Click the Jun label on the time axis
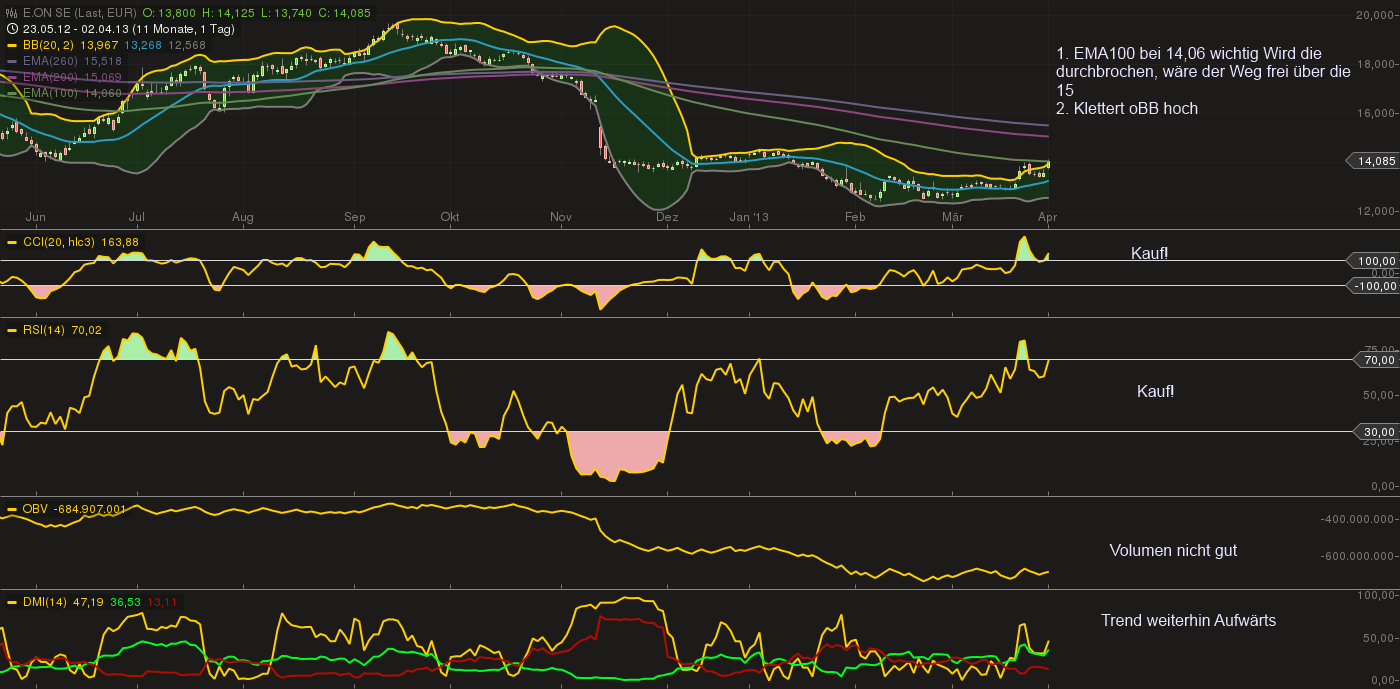The height and width of the screenshot is (689, 1400). pos(35,216)
